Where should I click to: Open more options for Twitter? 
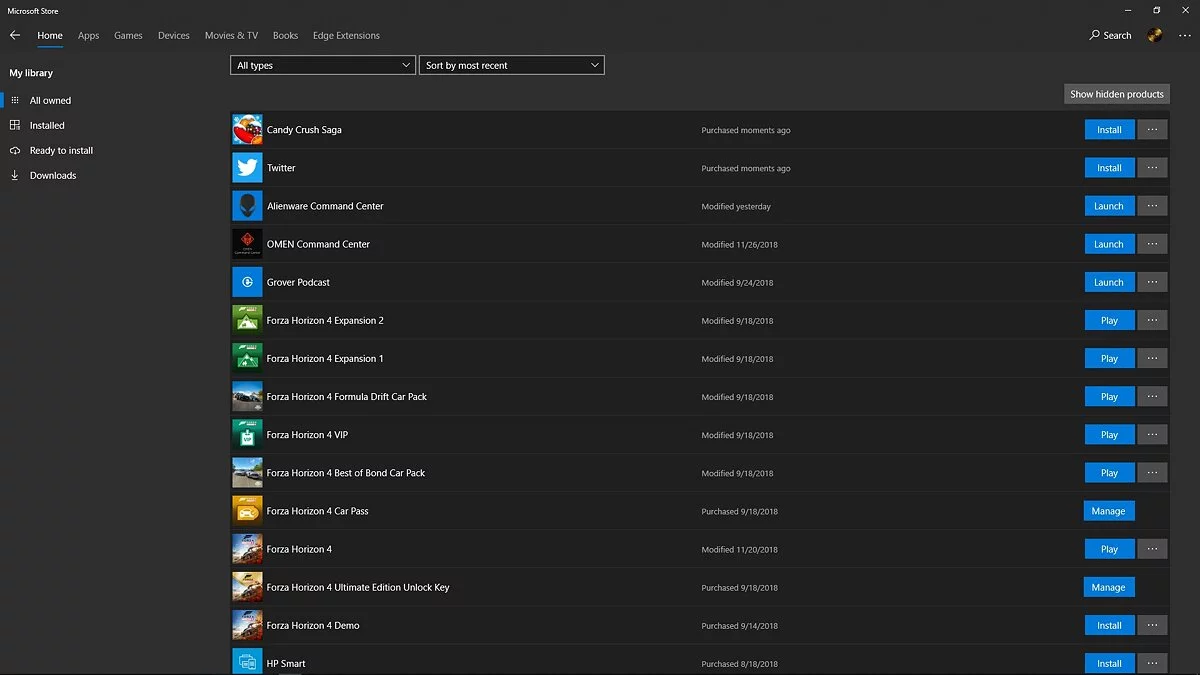pyautogui.click(x=1152, y=168)
